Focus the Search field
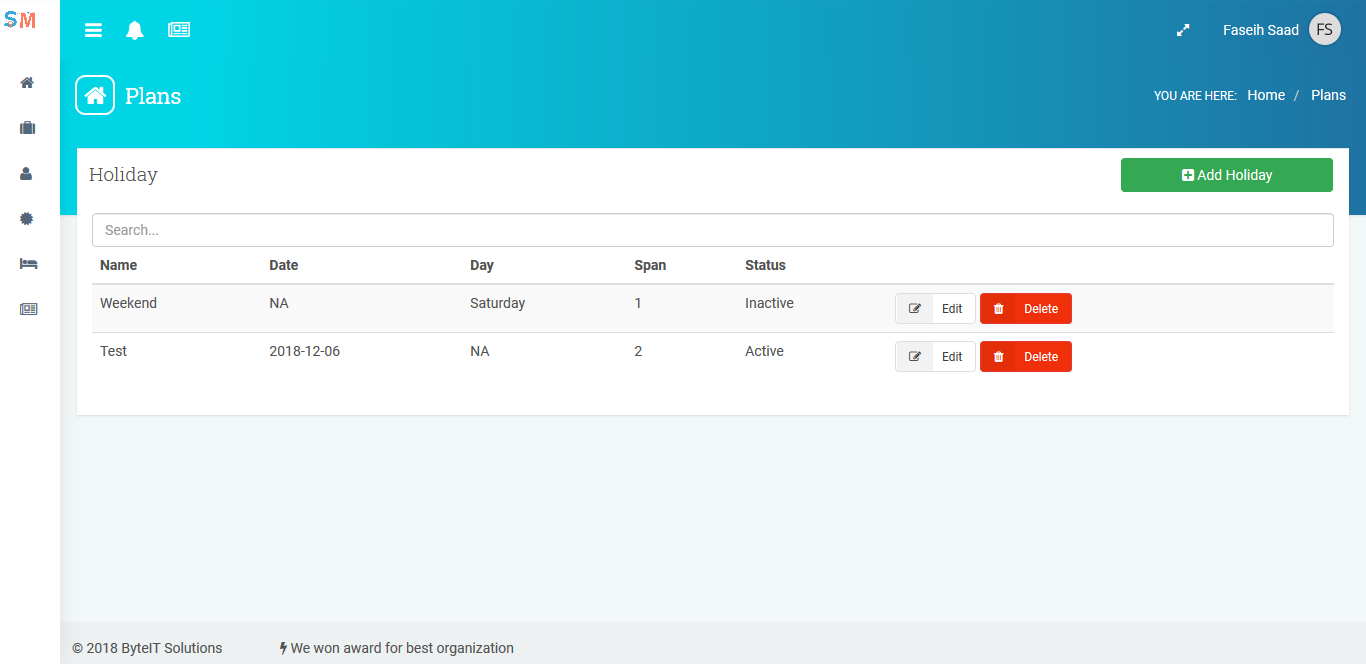 [713, 230]
